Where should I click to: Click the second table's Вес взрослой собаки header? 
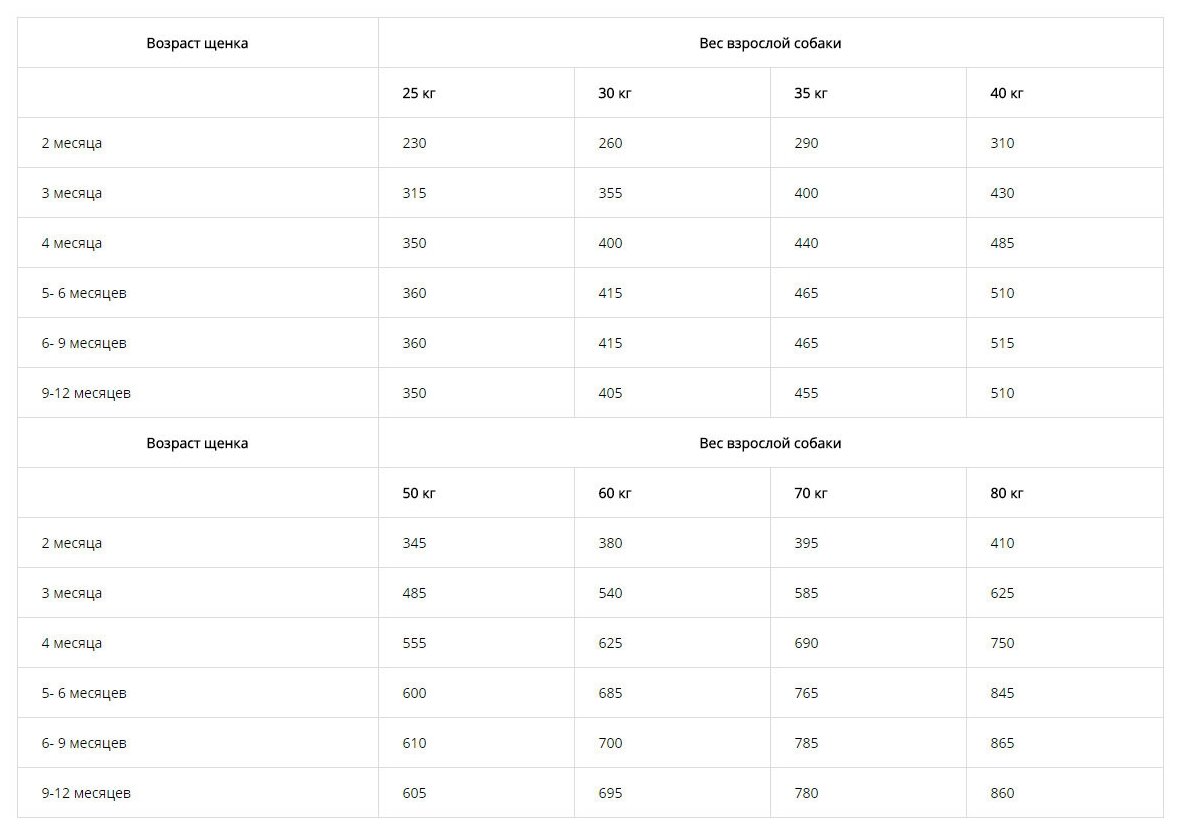pyautogui.click(x=770, y=443)
